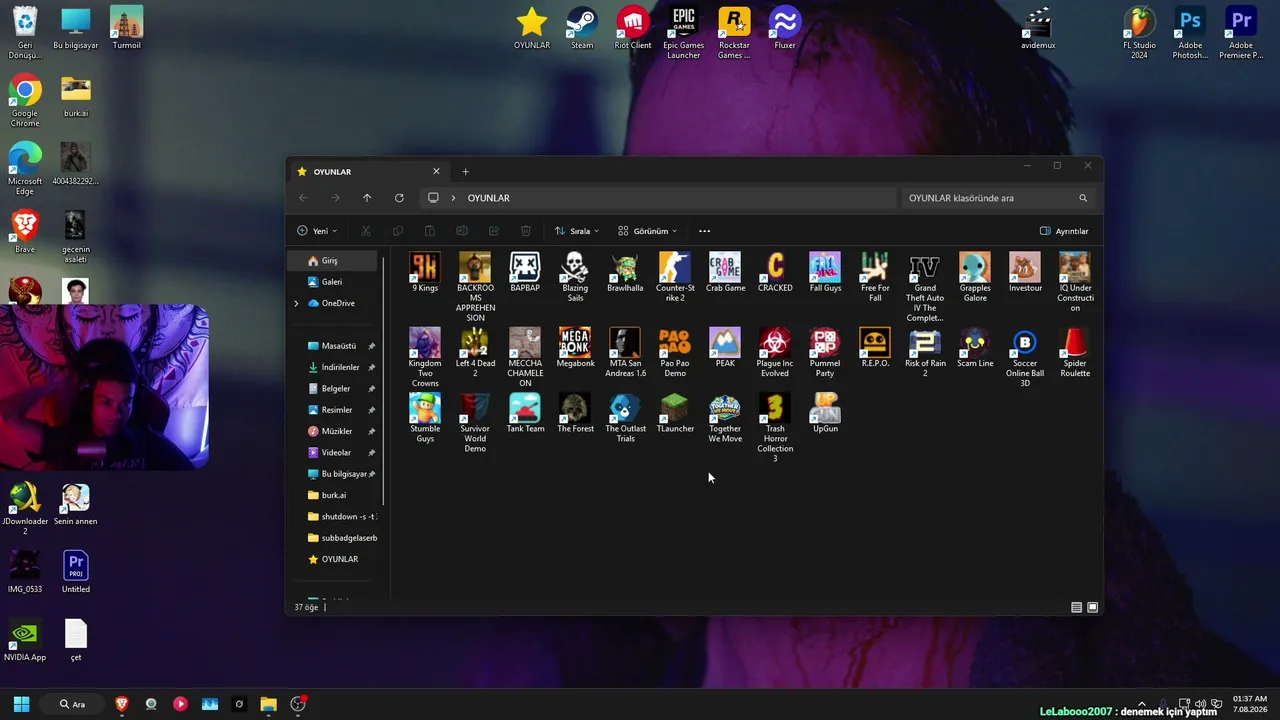
Task: Show more options with the three-dots menu
Action: 704,231
